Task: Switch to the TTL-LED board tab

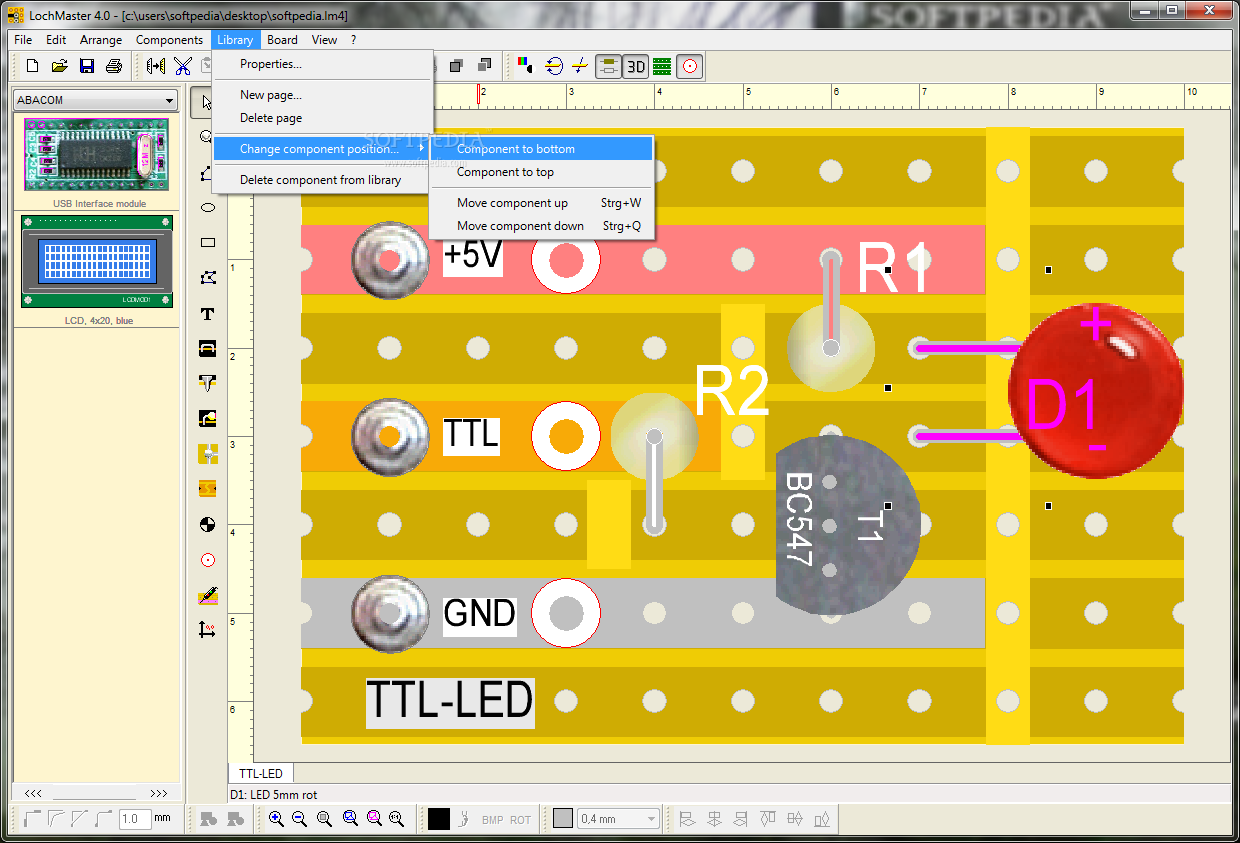Action: [x=260, y=773]
